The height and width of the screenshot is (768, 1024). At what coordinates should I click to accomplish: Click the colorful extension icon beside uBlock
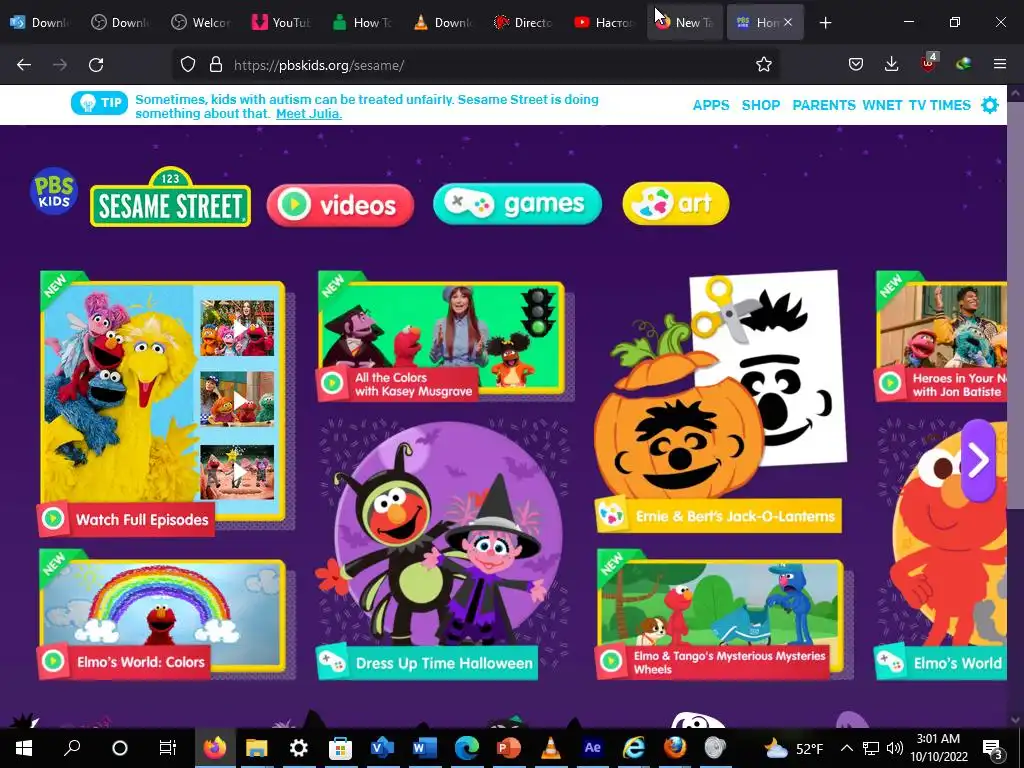[x=963, y=65]
